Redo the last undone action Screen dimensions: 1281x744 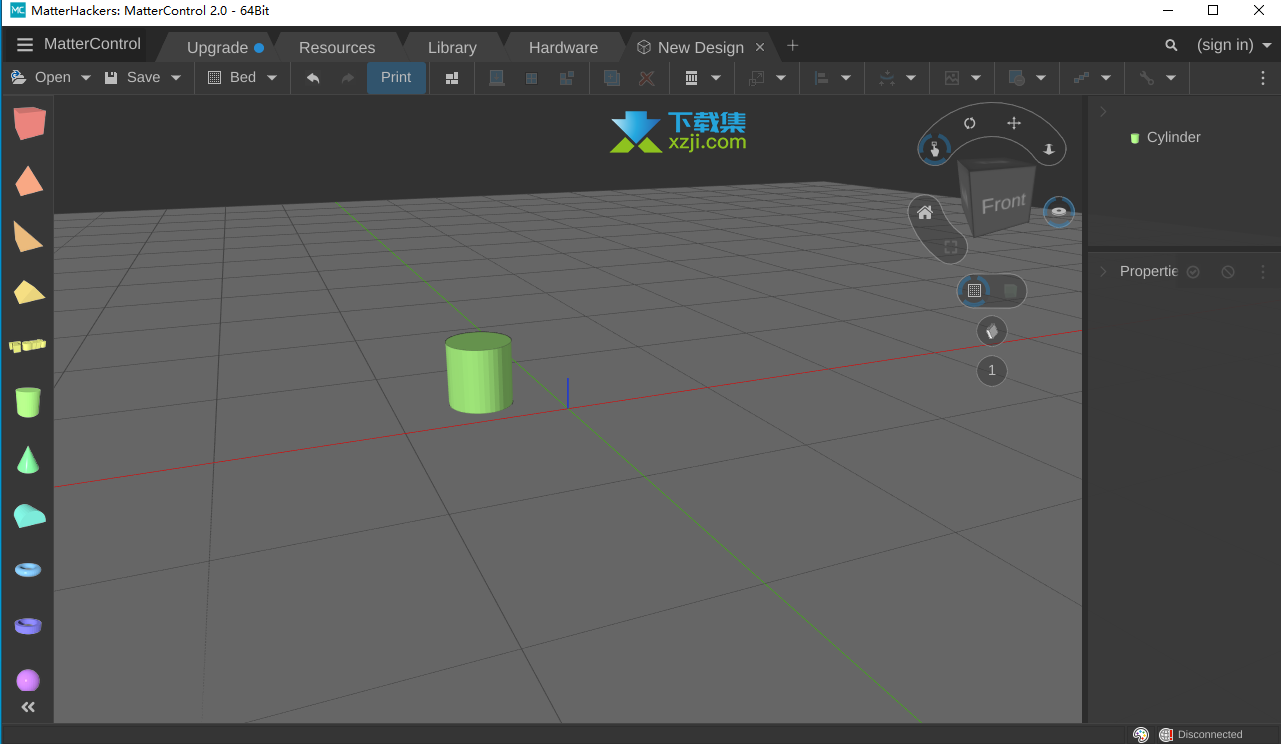coord(347,77)
